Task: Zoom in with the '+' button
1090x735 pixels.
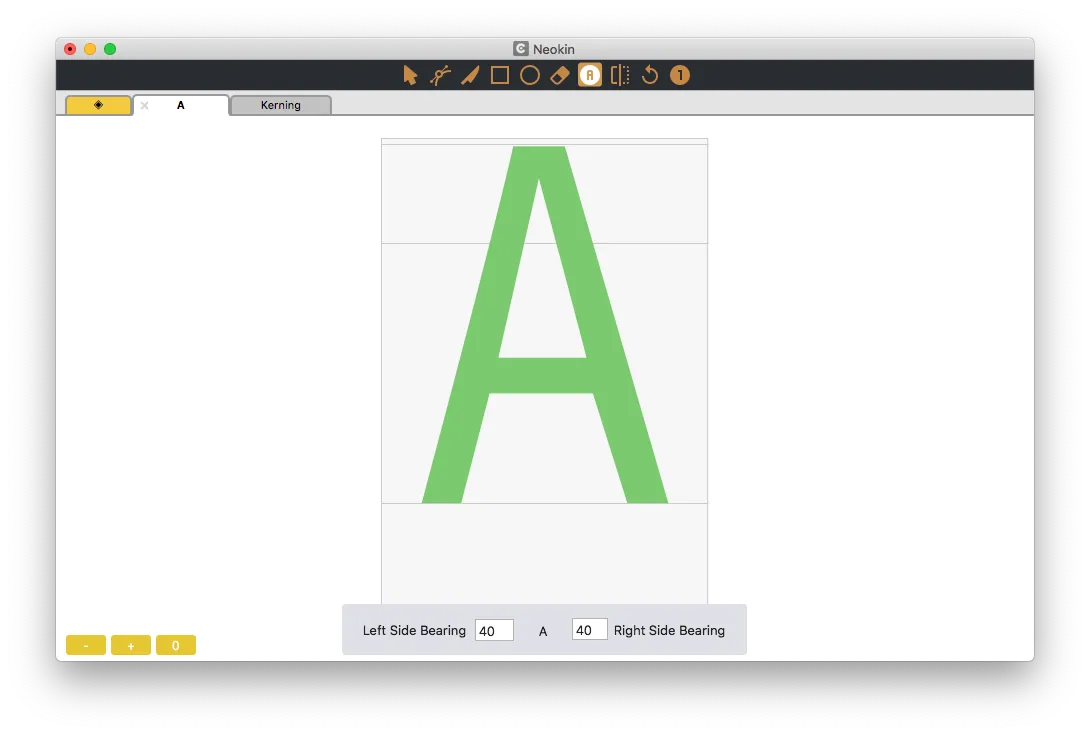Action: [x=130, y=645]
